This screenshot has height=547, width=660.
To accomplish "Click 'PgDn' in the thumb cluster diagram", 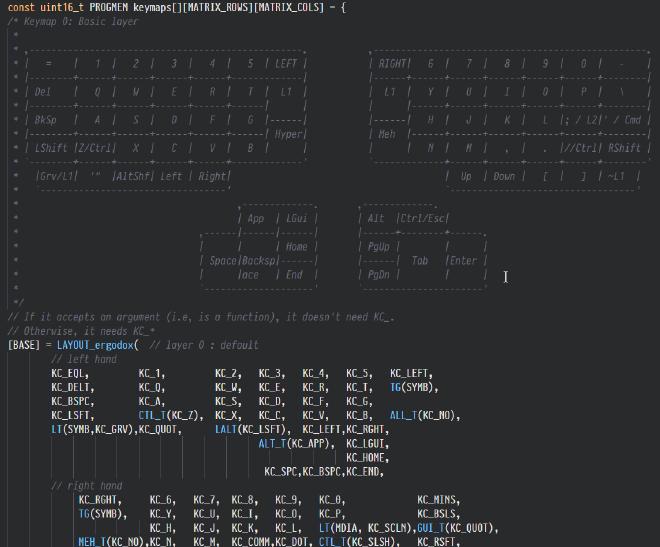I will click(378, 275).
